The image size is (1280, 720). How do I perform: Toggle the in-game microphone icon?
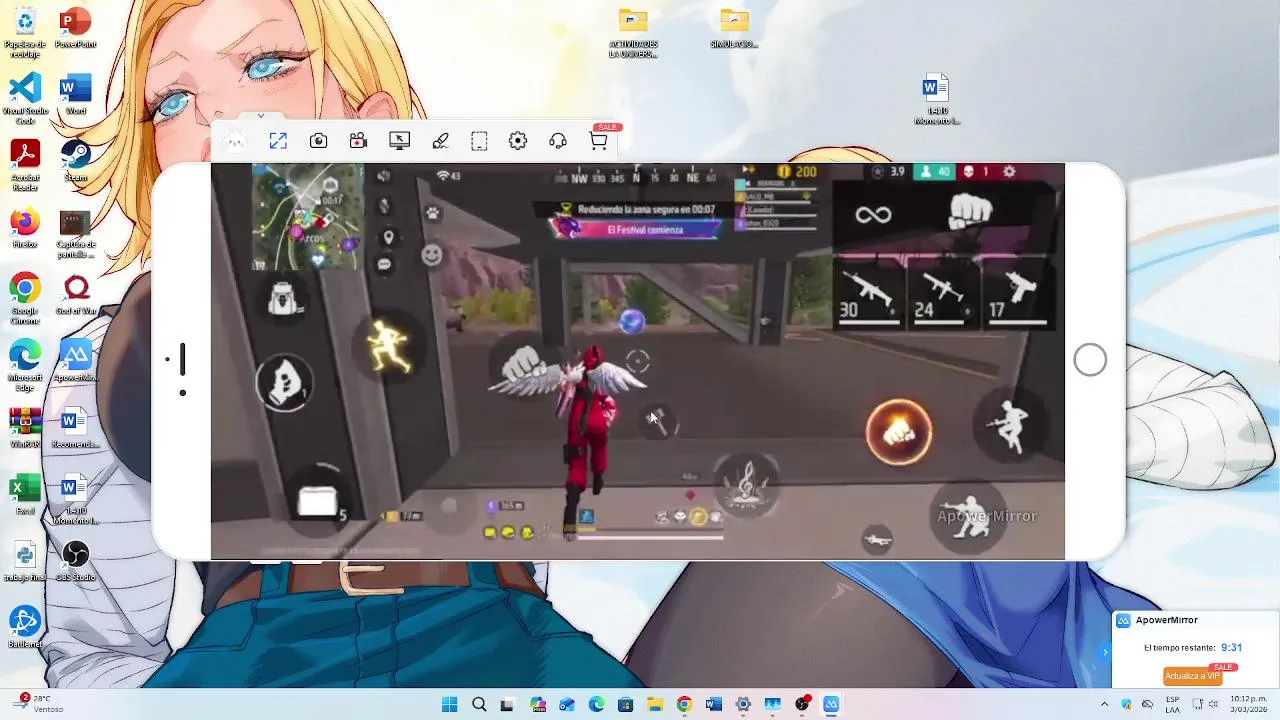point(384,206)
